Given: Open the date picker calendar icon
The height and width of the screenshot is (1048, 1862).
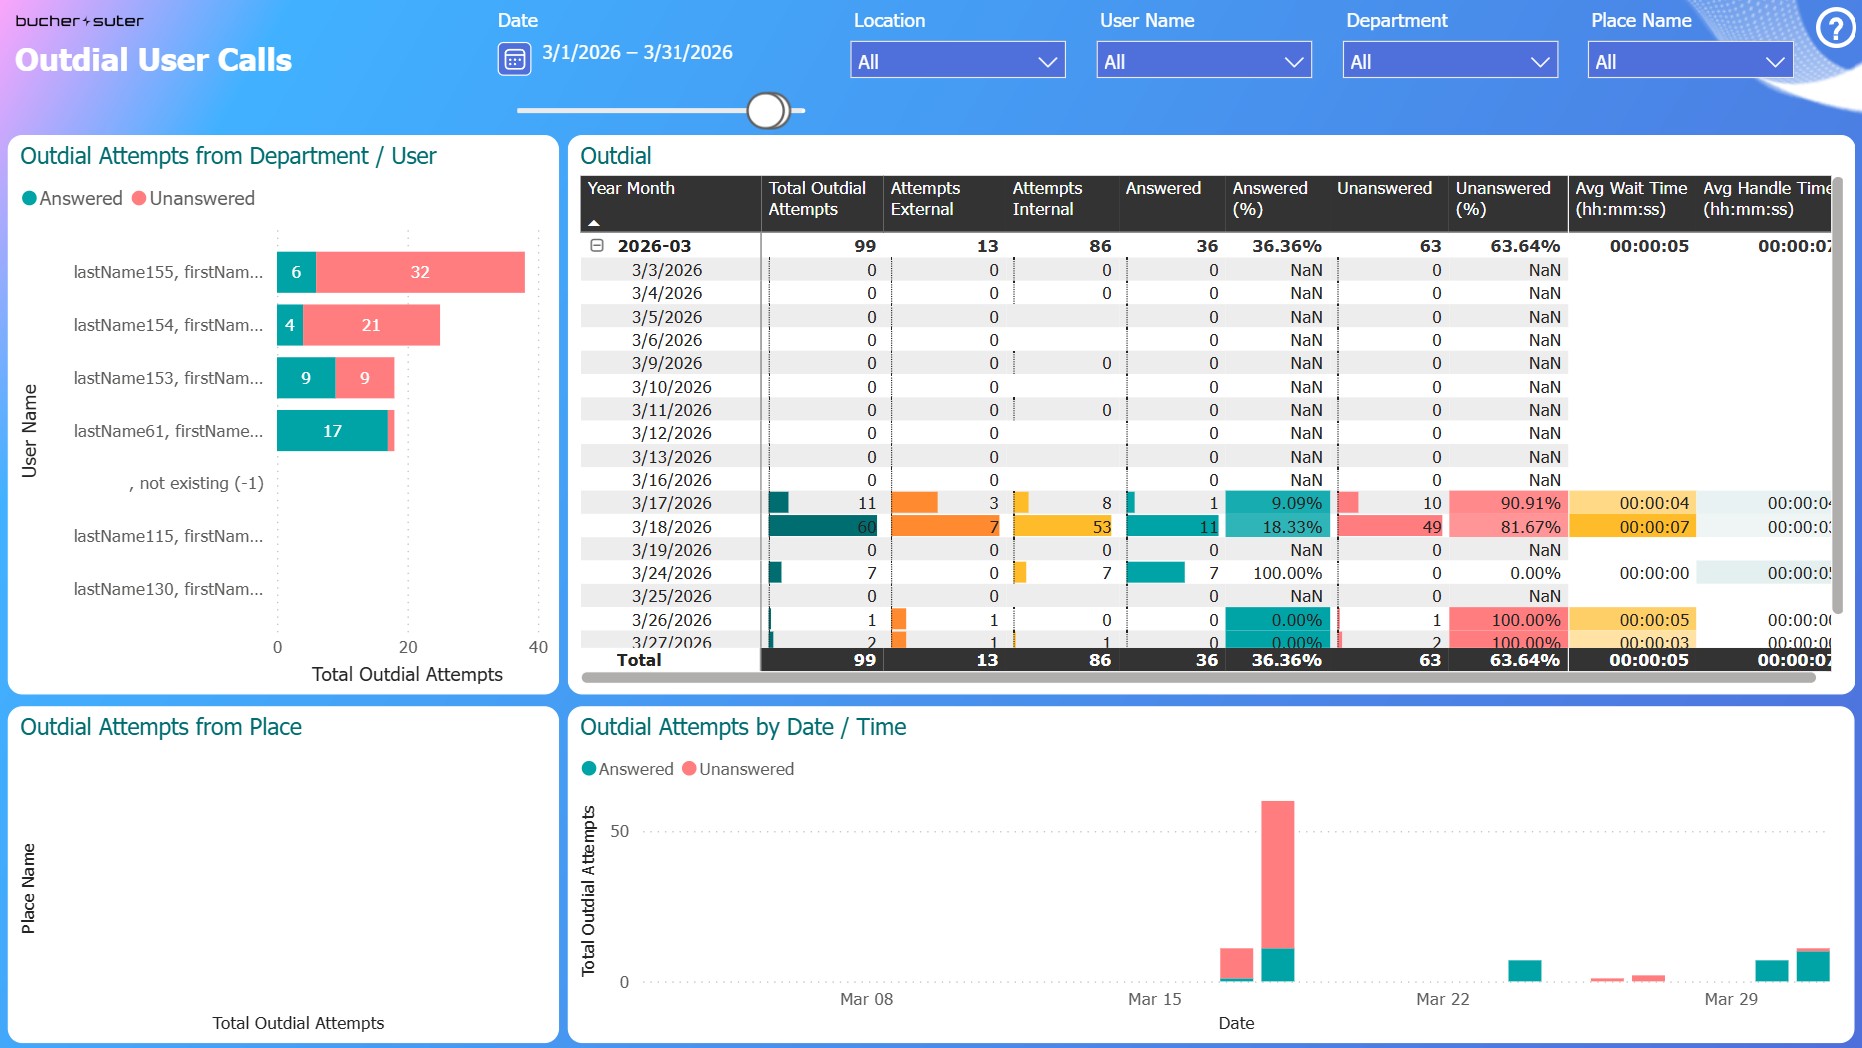Looking at the screenshot, I should tap(514, 60).
